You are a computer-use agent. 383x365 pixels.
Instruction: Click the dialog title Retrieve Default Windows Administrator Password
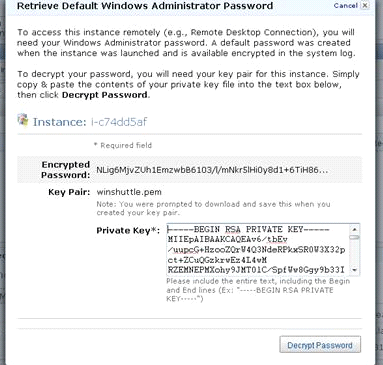[145, 6]
